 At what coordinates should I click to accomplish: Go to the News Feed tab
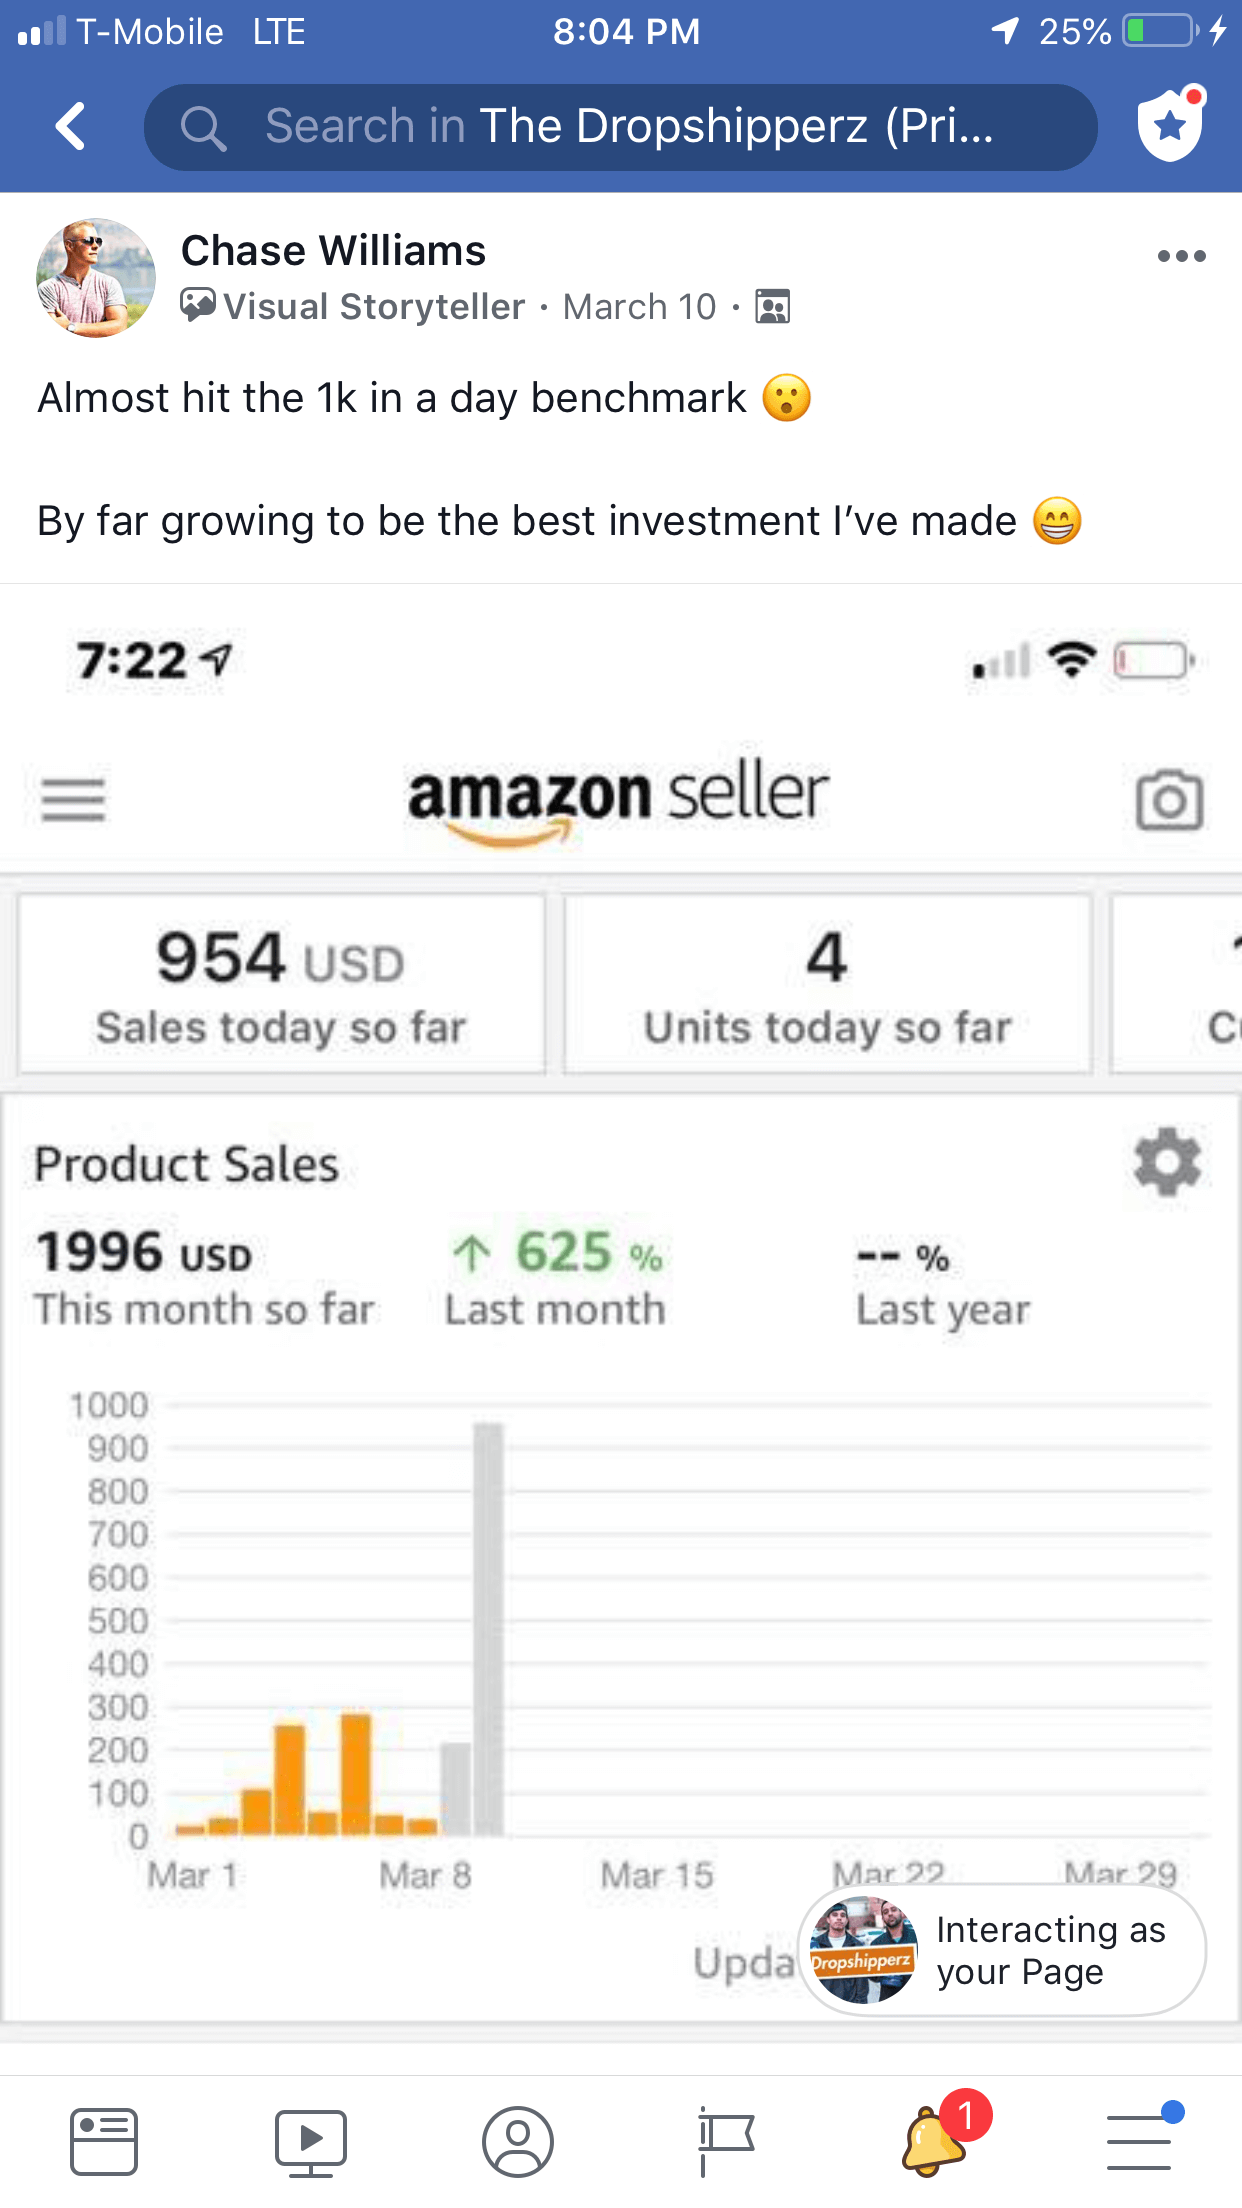[104, 2142]
